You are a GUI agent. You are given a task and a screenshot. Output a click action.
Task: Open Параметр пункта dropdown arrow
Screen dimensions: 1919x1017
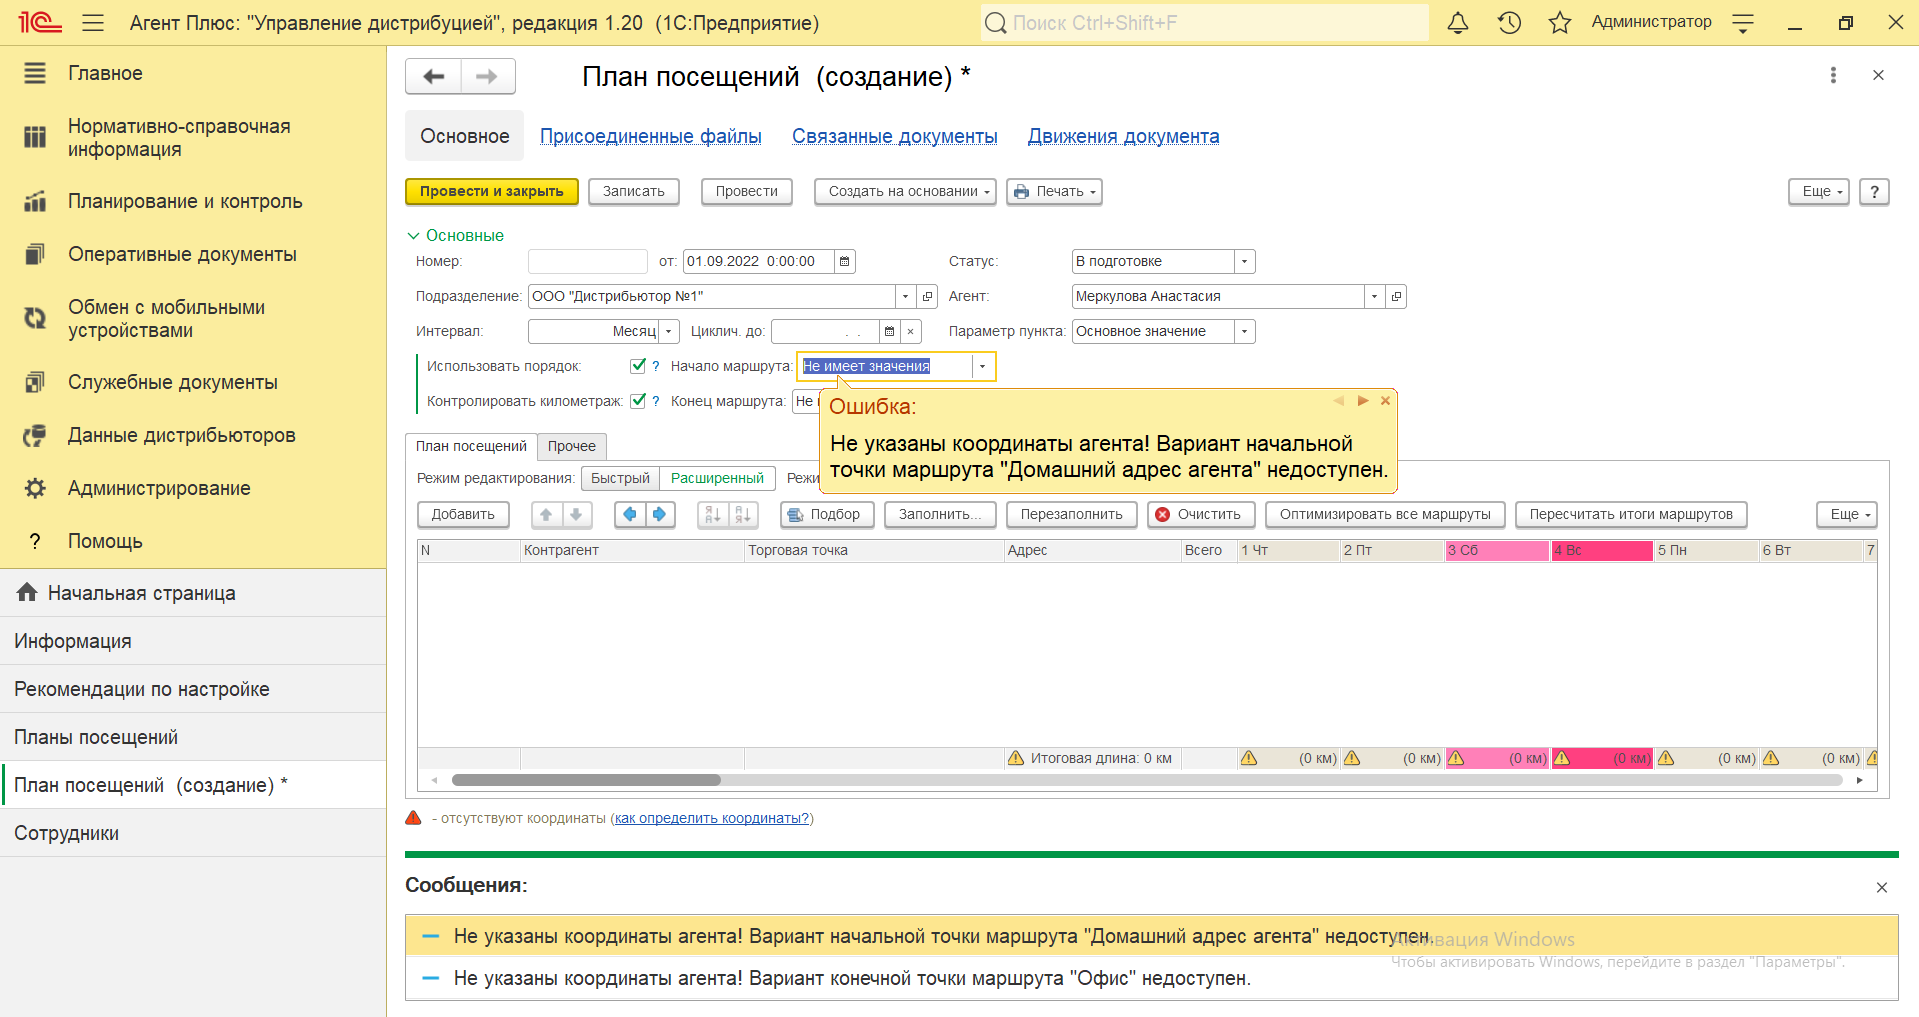click(x=1244, y=331)
